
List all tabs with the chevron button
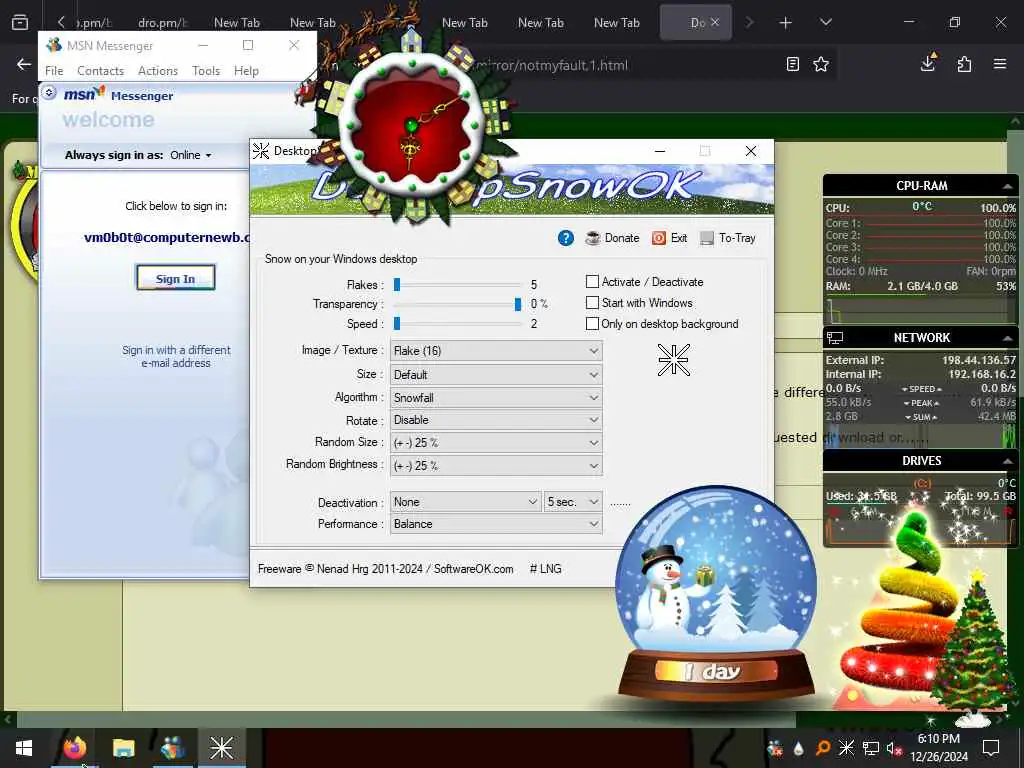(825, 22)
